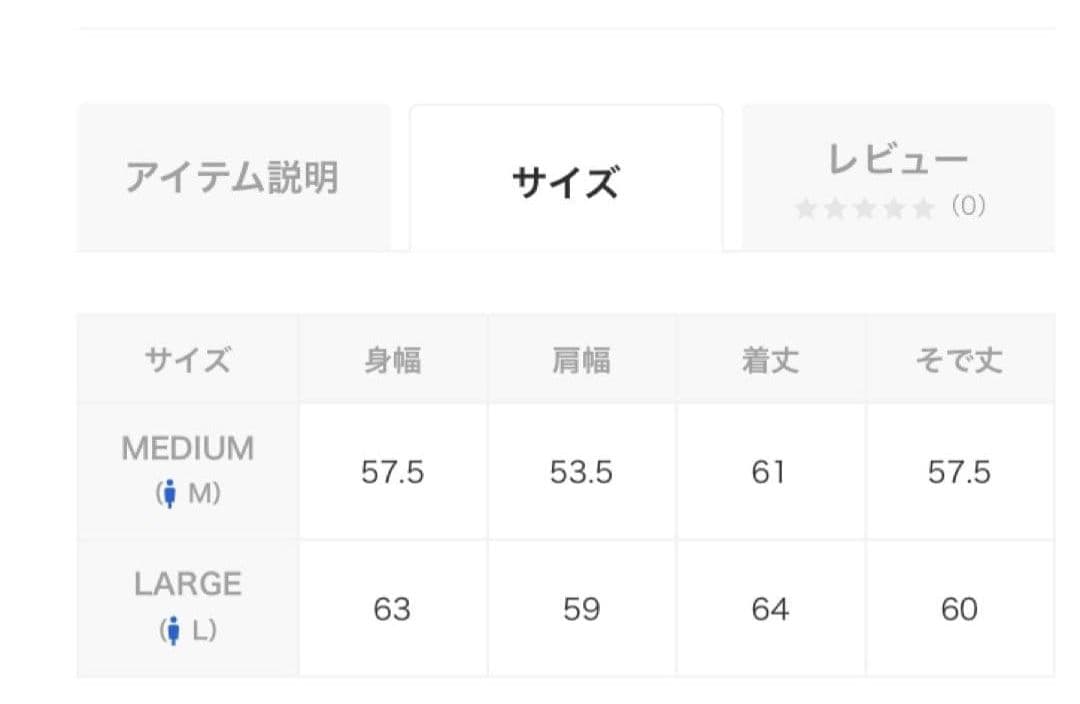Image resolution: width=1080 pixels, height=704 pixels.
Task: Open the アイテム説明 tab
Action: 233,178
